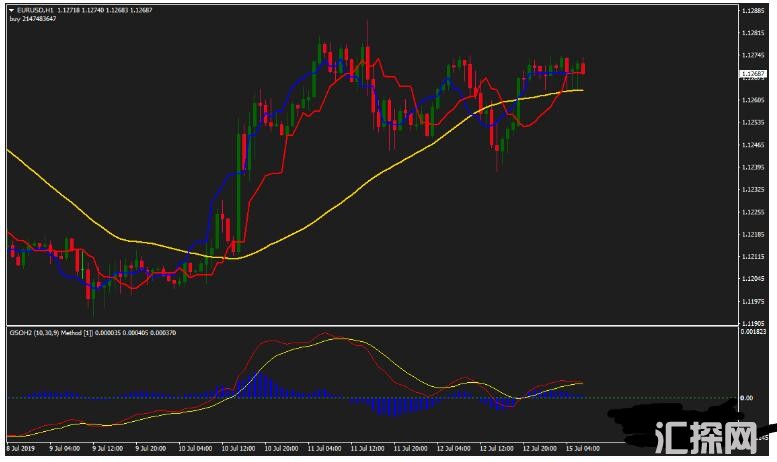Viewport: 777px width, 462px height.
Task: Click time axis label "11 Jul 20:00"
Action: (x=411, y=448)
